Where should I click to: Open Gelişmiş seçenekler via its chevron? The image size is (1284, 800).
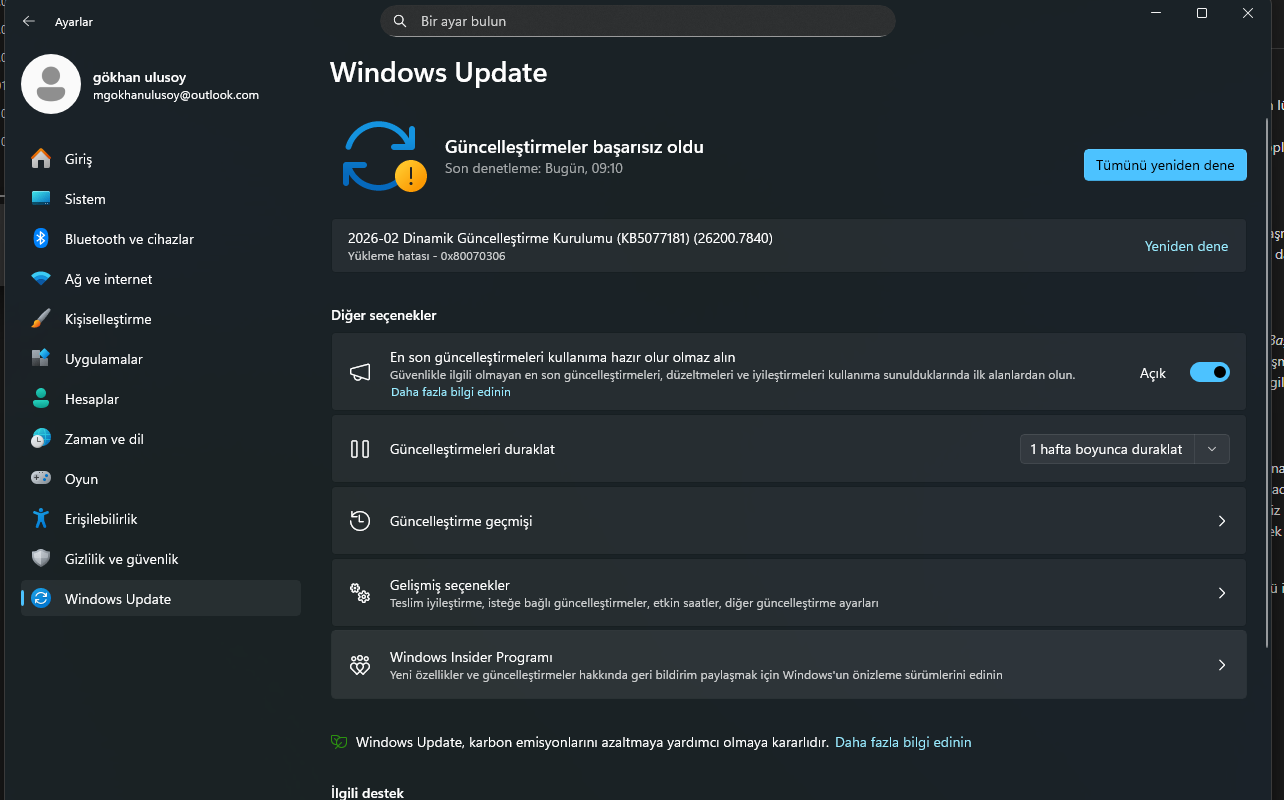click(1221, 593)
